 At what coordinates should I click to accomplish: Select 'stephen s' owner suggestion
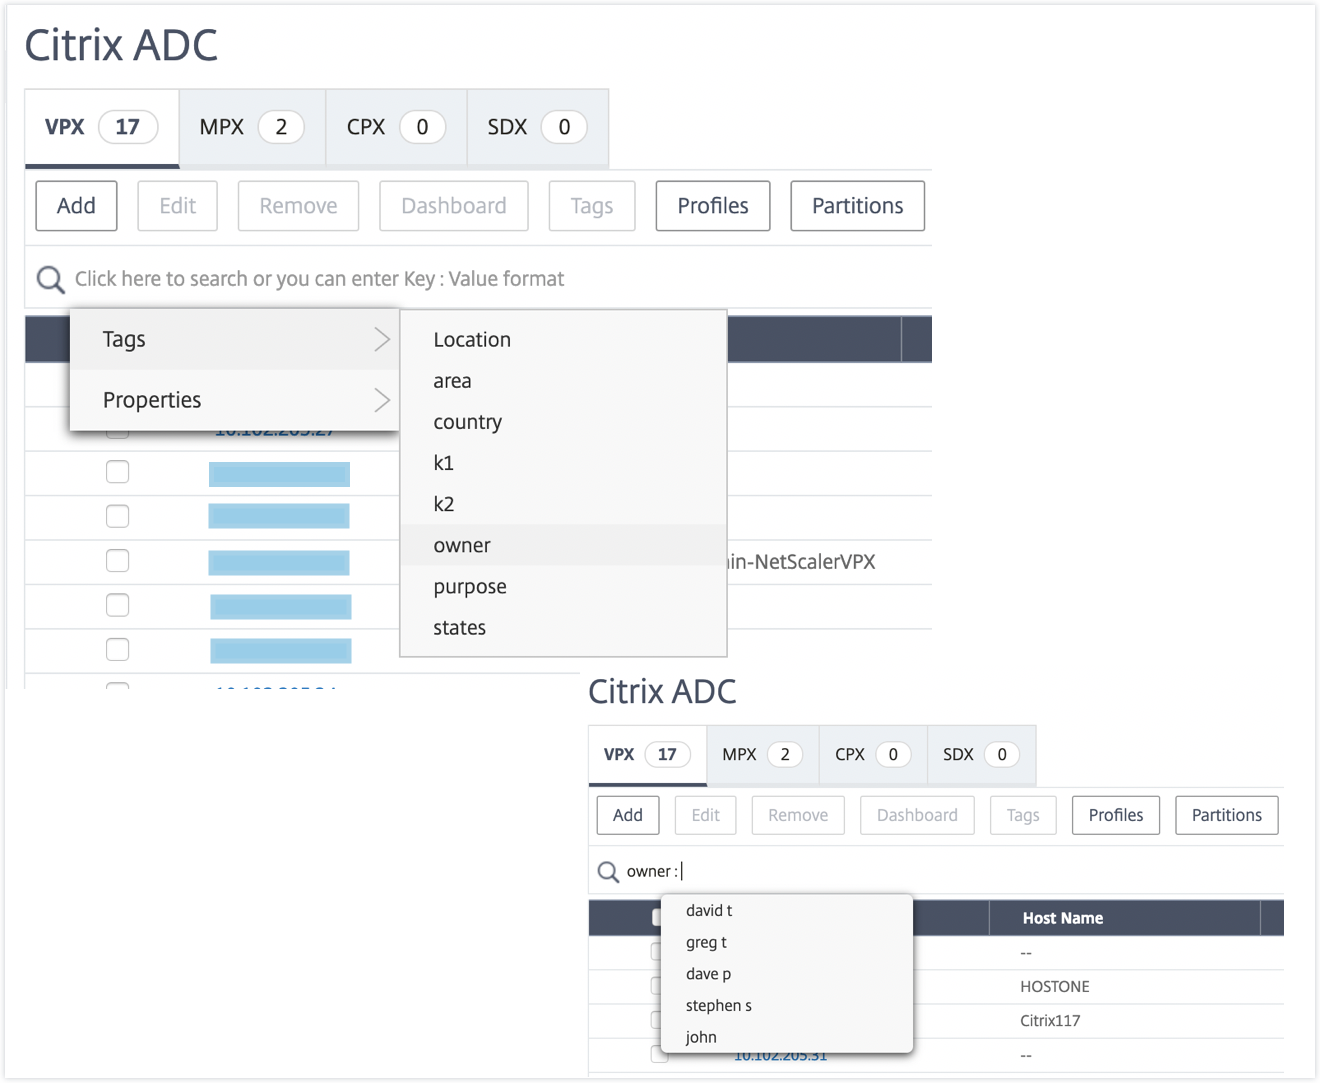787,1006
